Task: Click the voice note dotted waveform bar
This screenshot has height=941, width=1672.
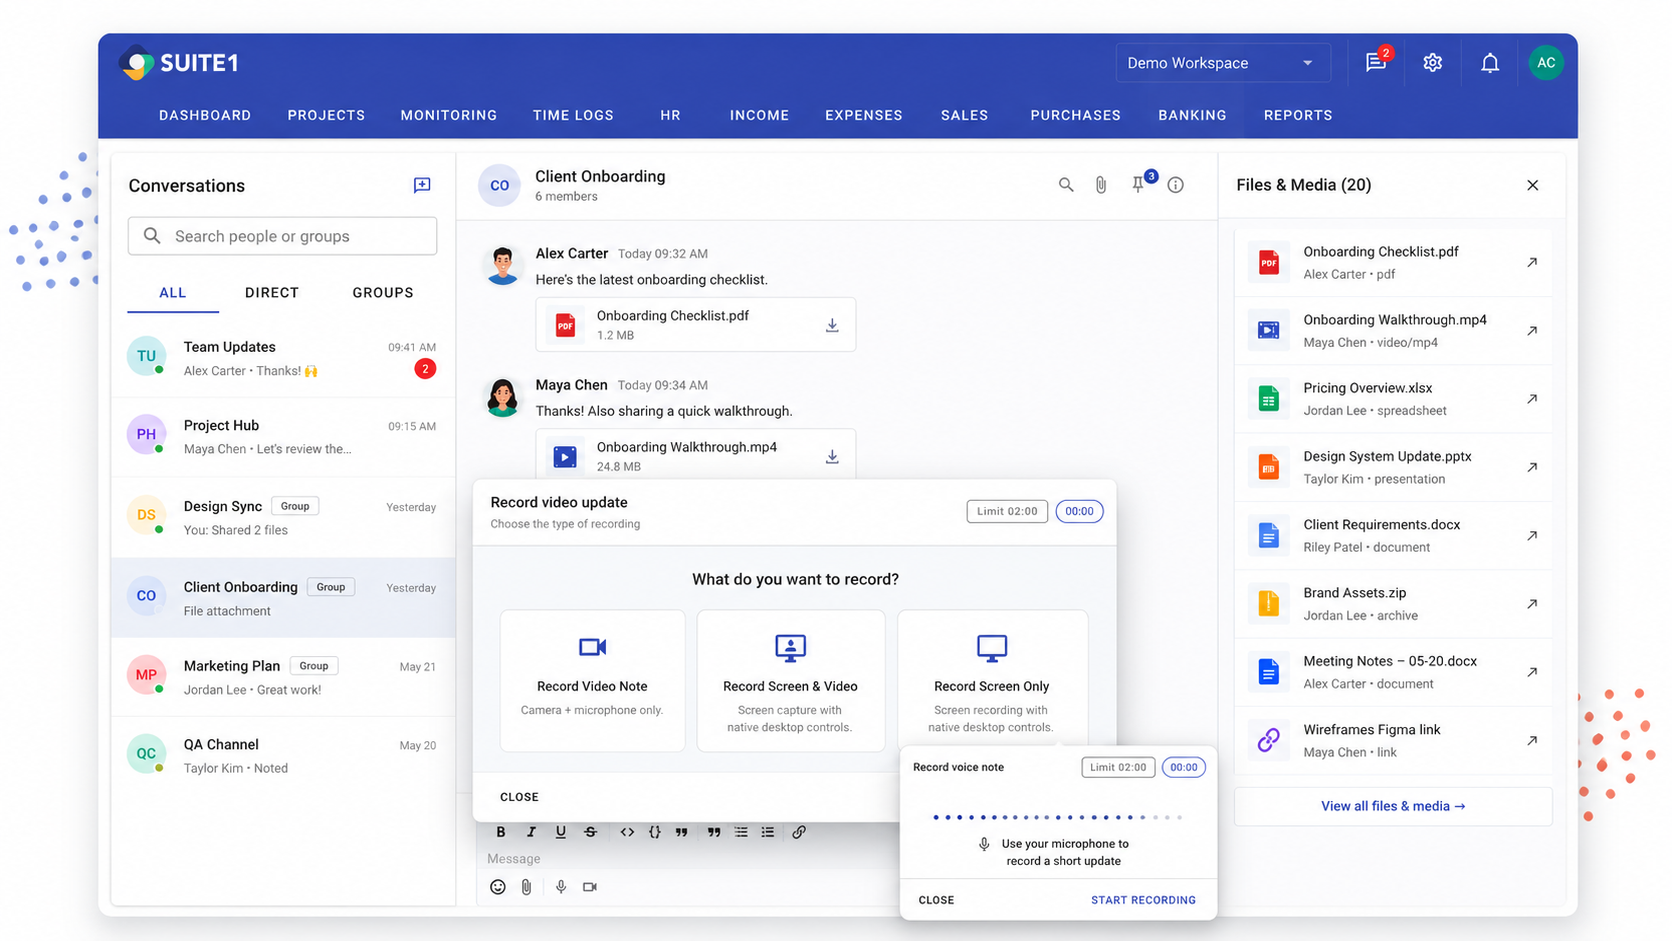Action: pos(1058,817)
